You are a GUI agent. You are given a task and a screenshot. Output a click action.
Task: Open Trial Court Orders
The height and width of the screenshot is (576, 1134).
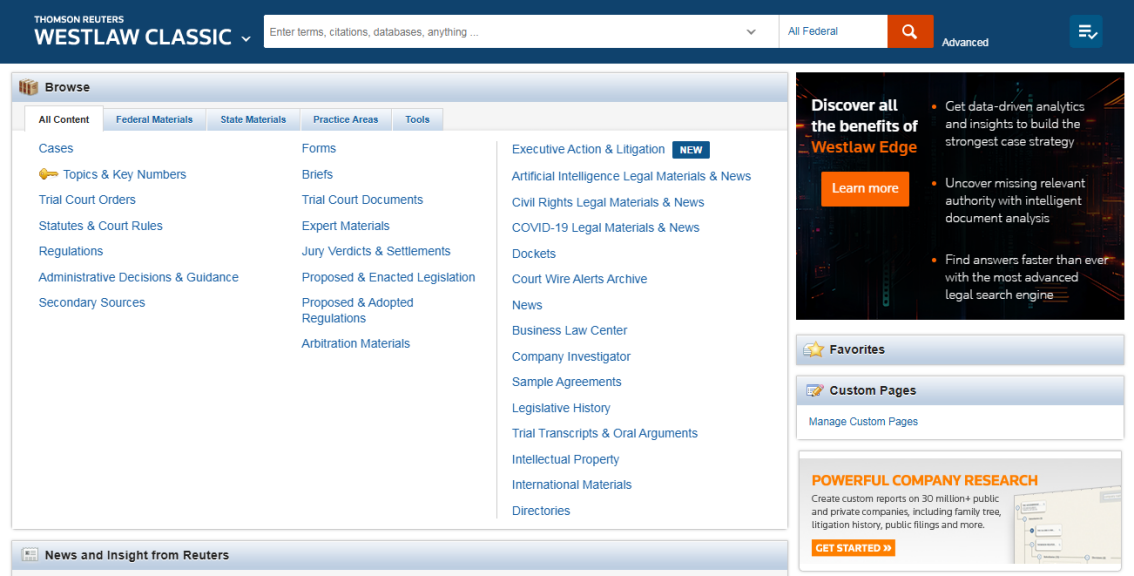[x=87, y=200]
